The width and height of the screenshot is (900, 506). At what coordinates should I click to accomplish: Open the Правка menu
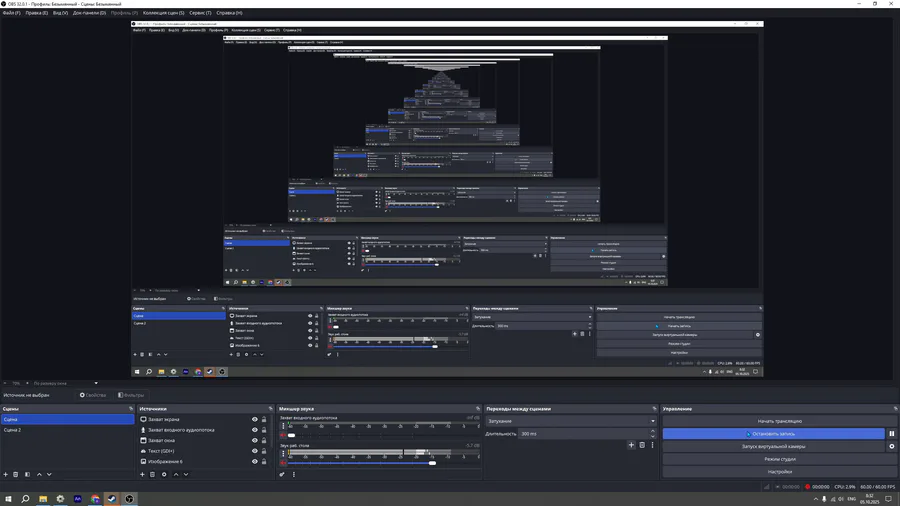[37, 13]
